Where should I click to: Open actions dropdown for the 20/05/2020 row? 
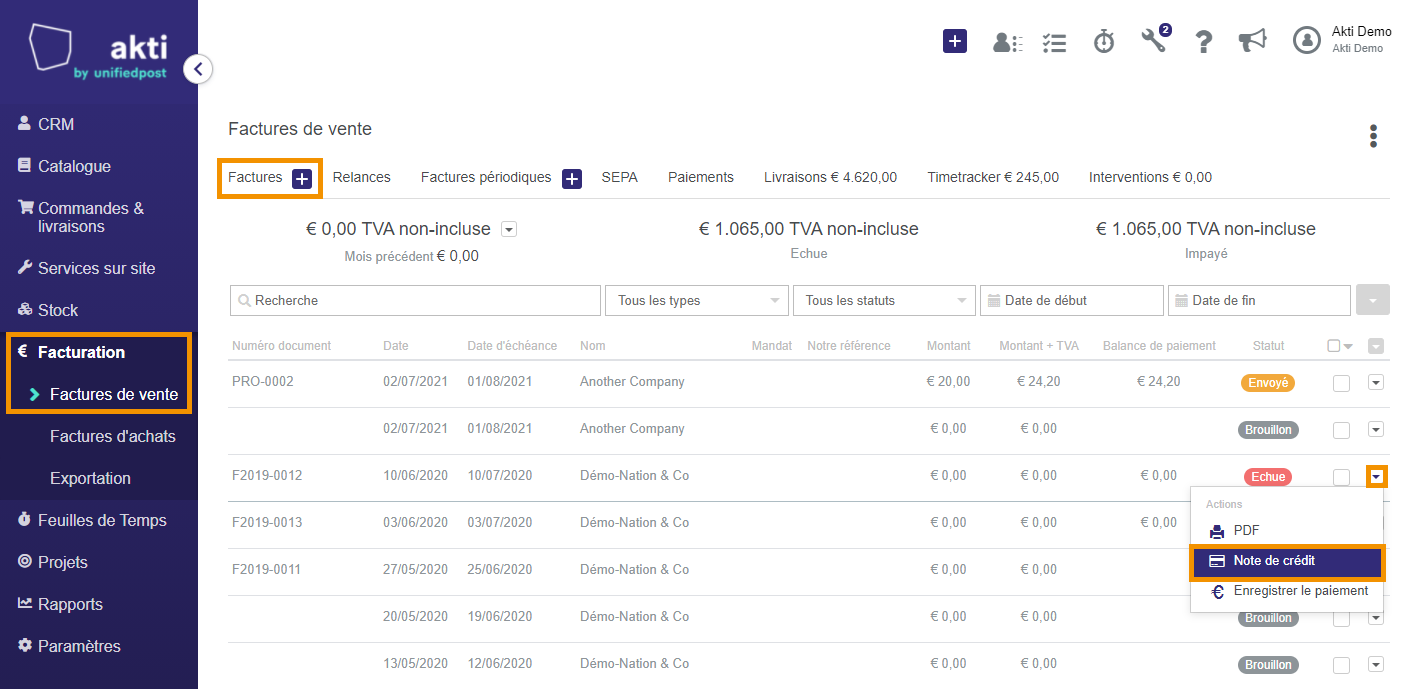pos(1376,617)
